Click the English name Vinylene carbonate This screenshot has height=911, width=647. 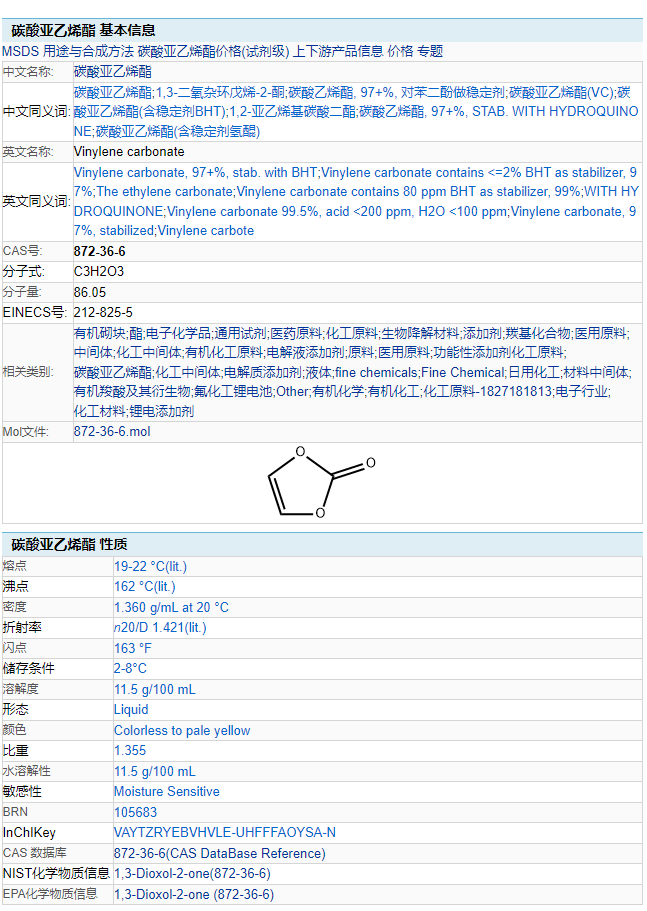(x=129, y=152)
